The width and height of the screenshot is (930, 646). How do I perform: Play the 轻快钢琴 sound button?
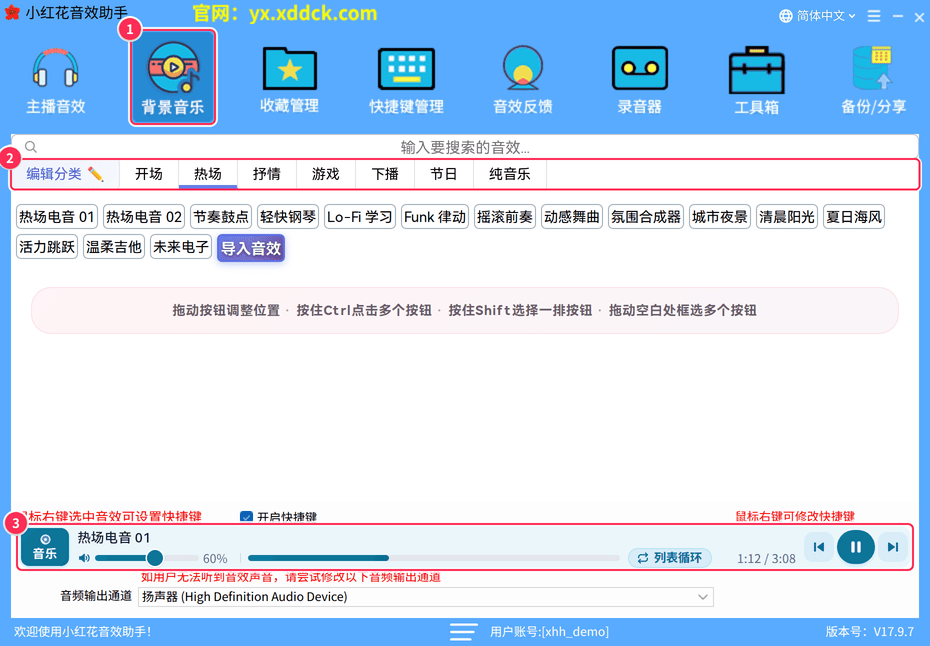pos(288,217)
